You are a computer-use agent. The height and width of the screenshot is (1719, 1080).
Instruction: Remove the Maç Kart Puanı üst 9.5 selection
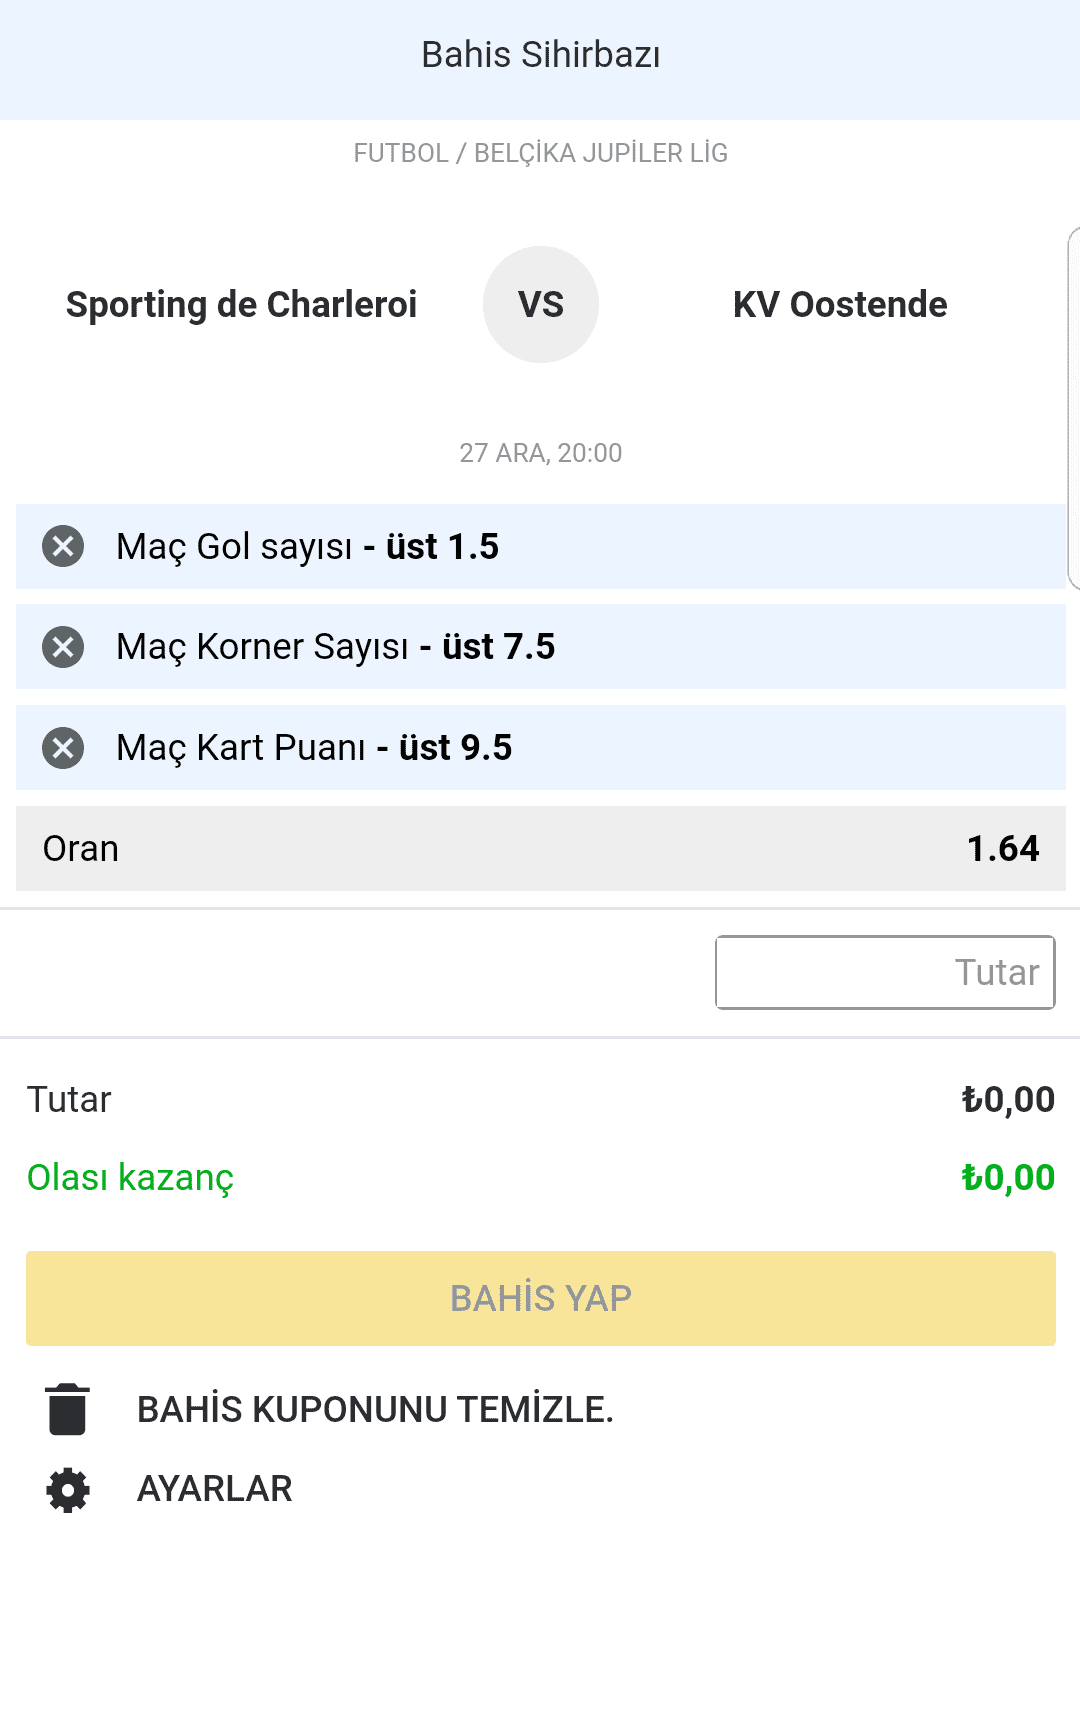coord(63,748)
